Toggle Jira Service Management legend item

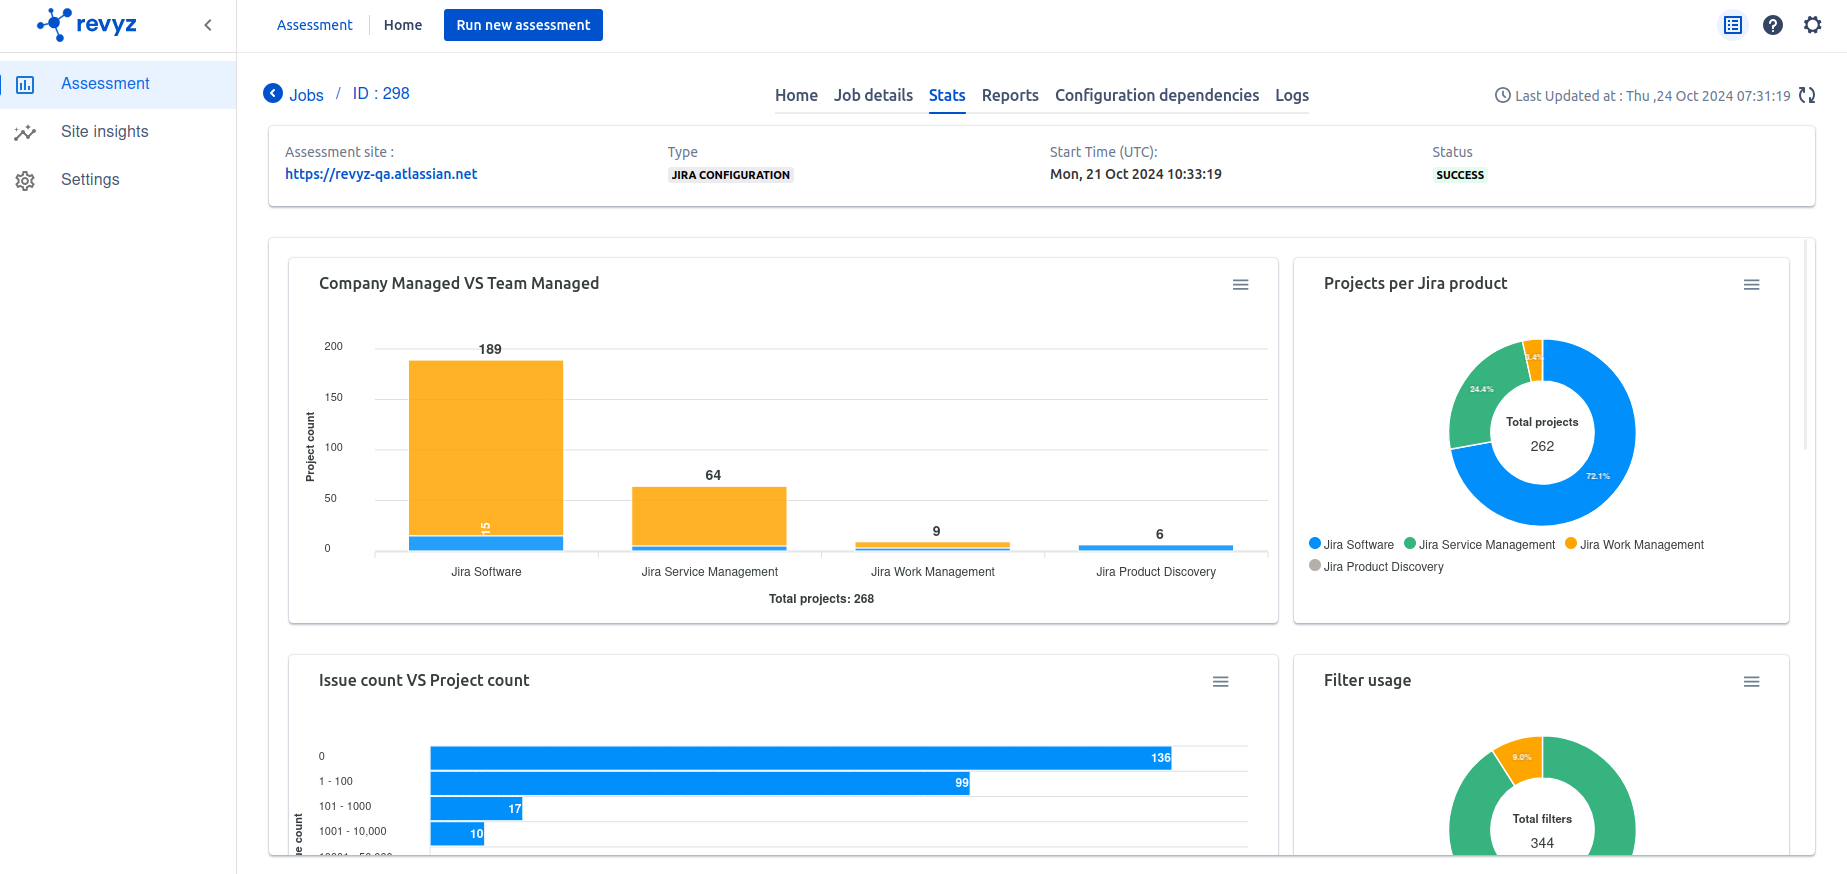coord(1479,545)
